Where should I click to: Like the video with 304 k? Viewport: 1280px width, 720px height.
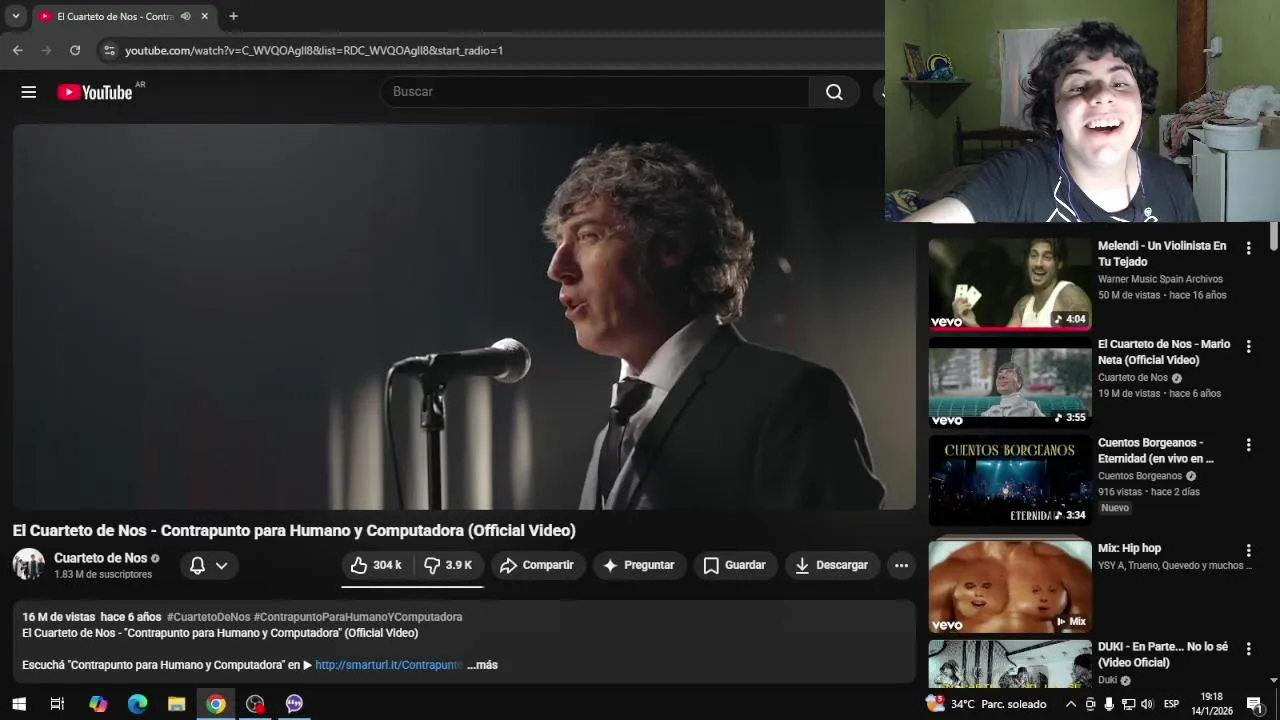377,565
